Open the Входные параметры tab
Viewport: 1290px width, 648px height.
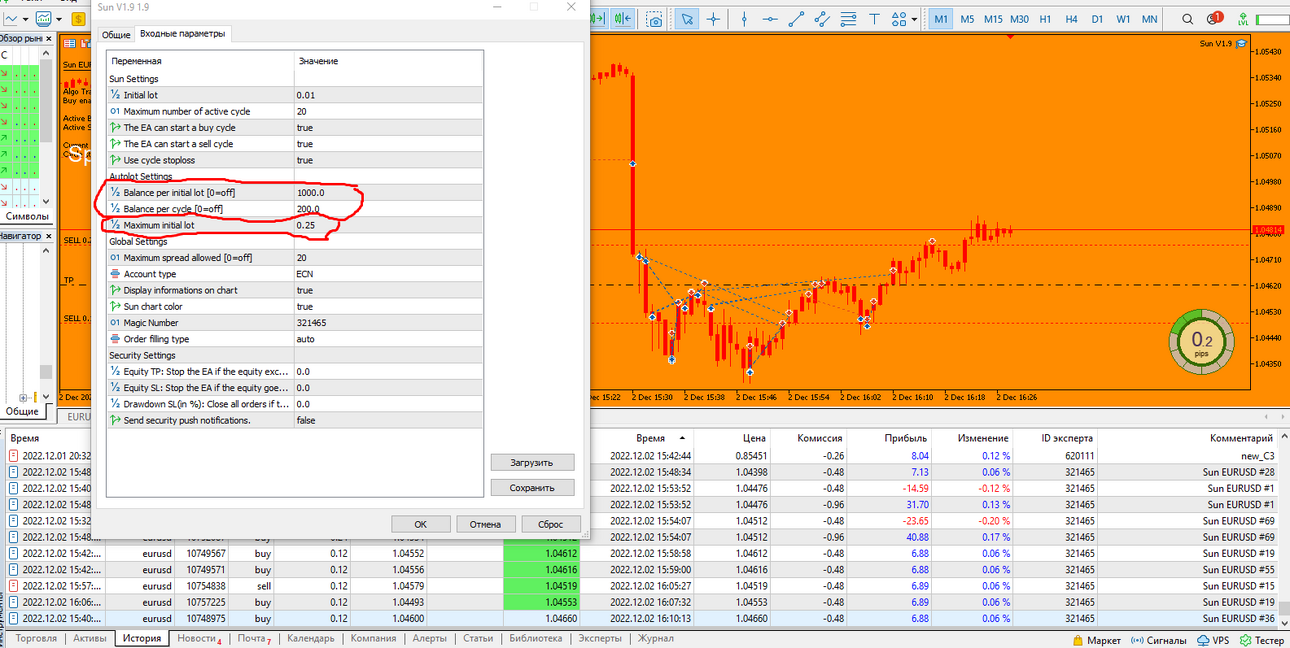(x=181, y=33)
